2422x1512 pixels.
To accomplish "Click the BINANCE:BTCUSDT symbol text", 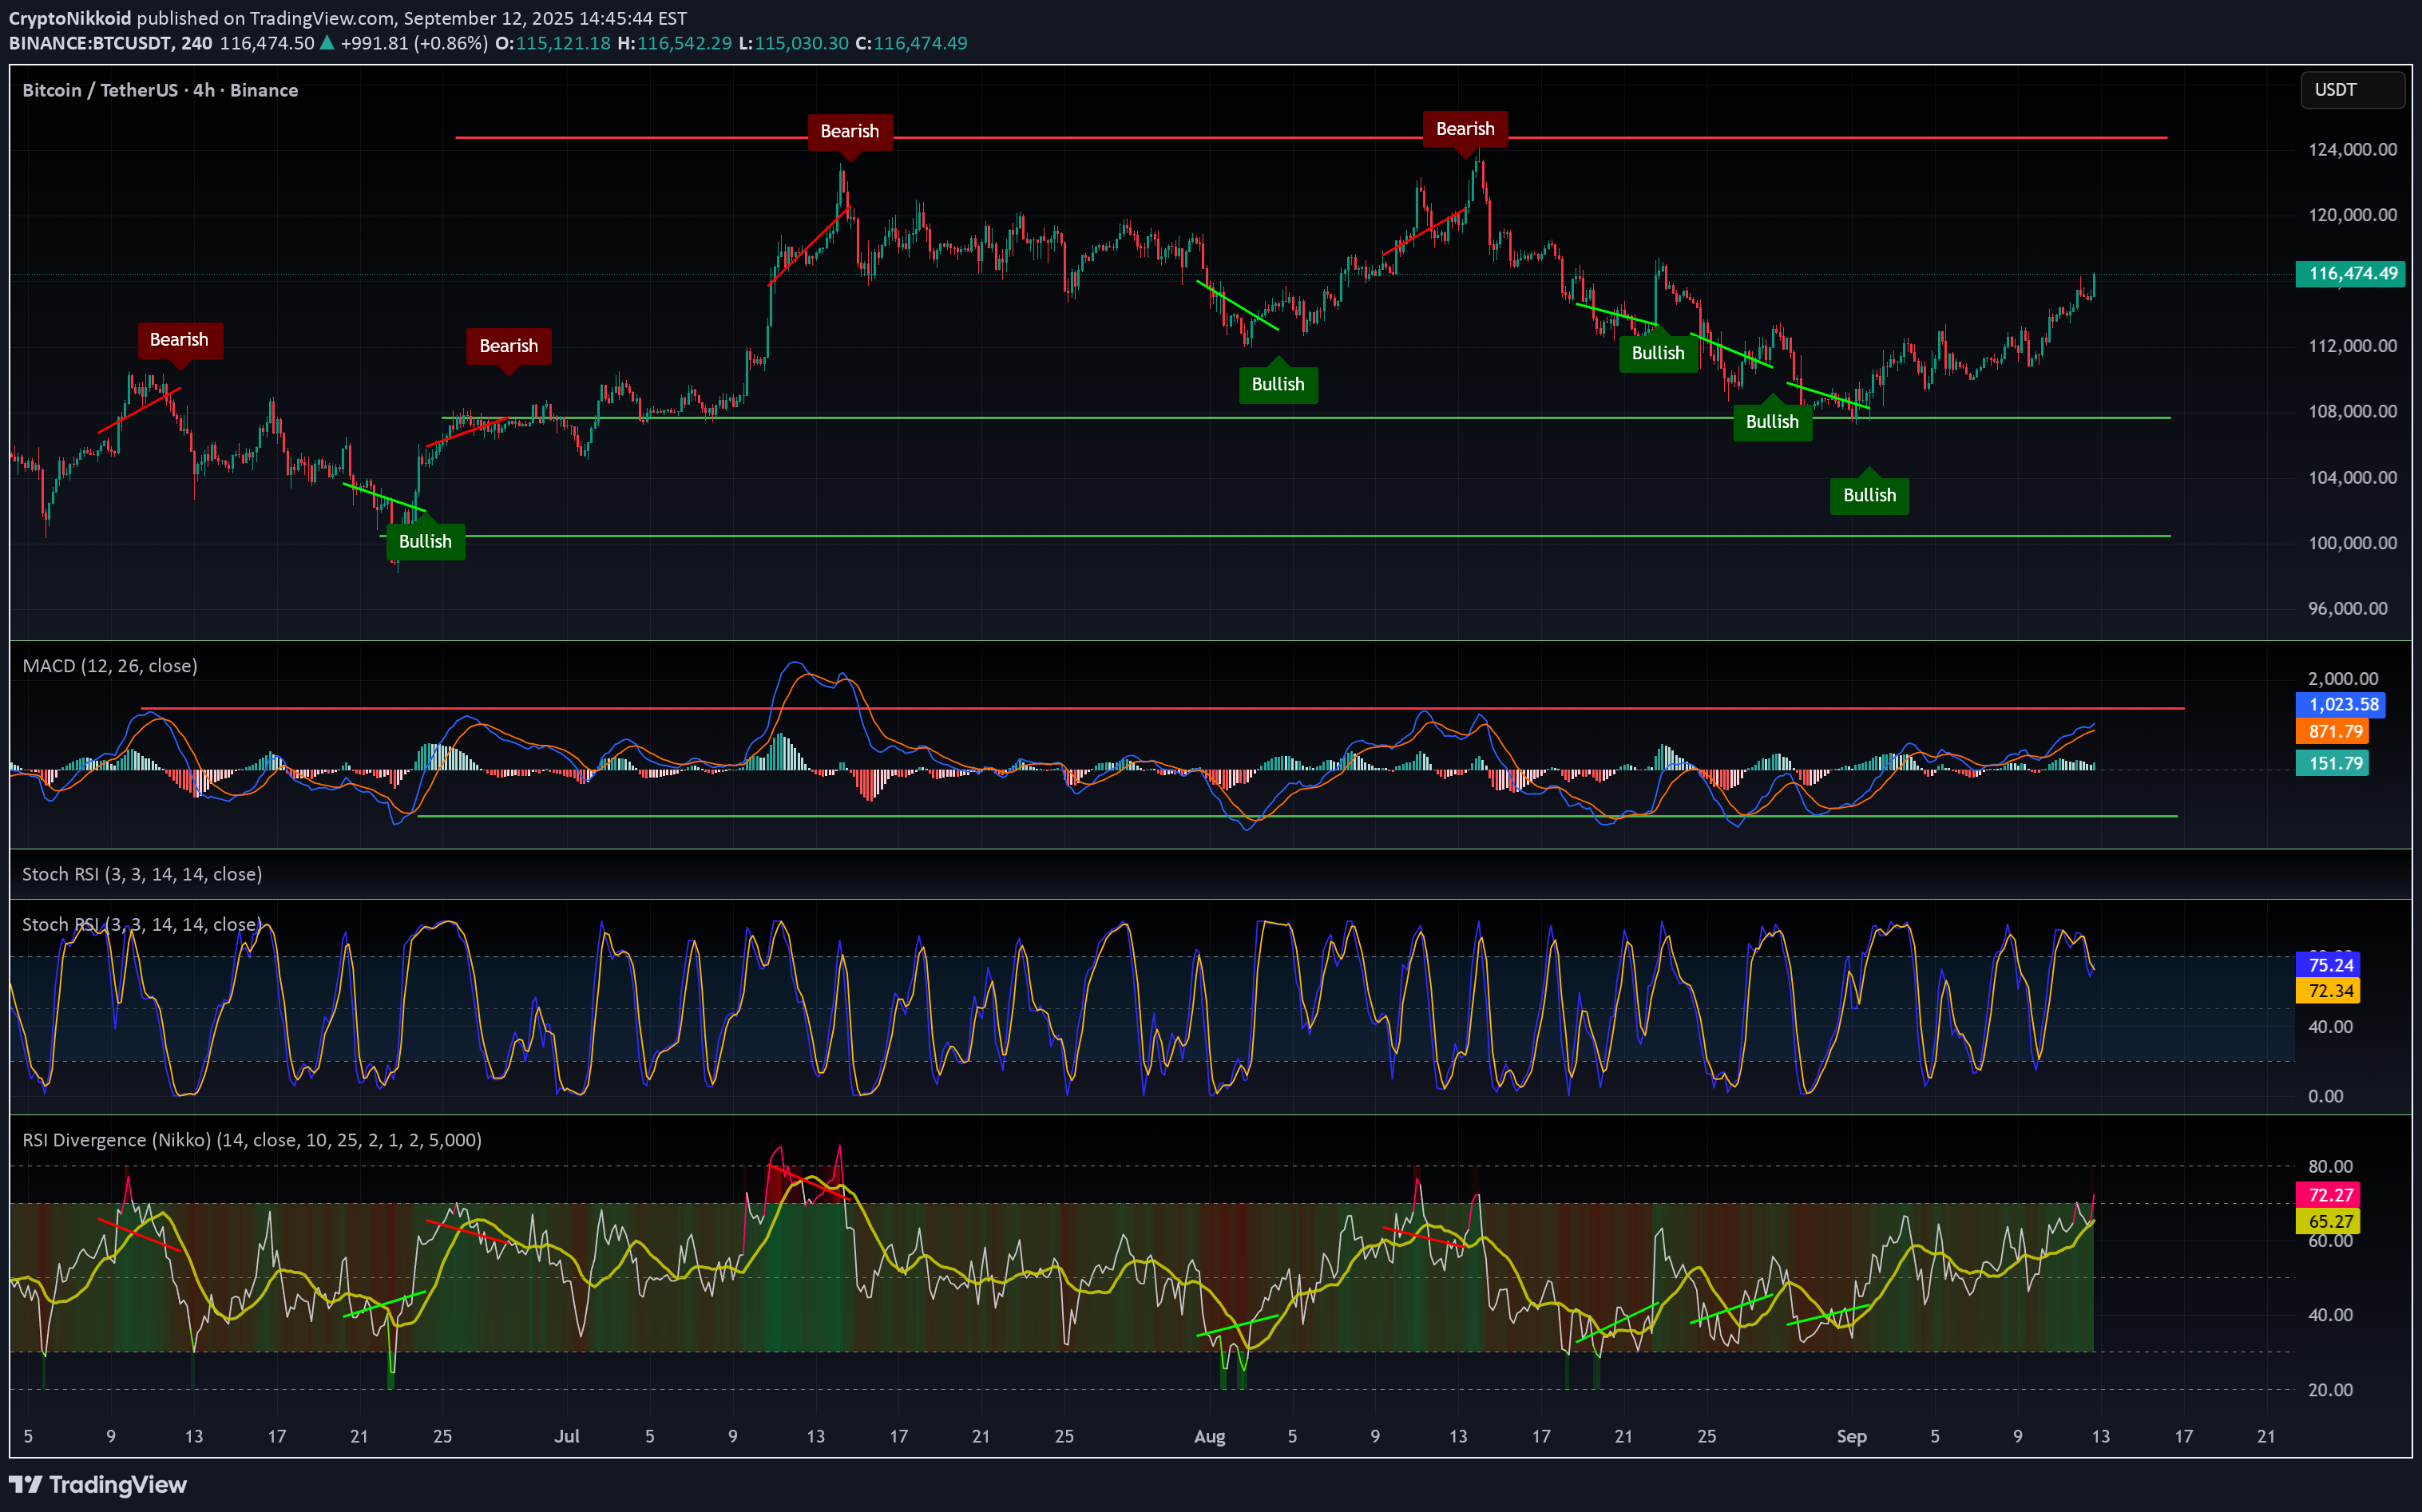I will tap(90, 43).
